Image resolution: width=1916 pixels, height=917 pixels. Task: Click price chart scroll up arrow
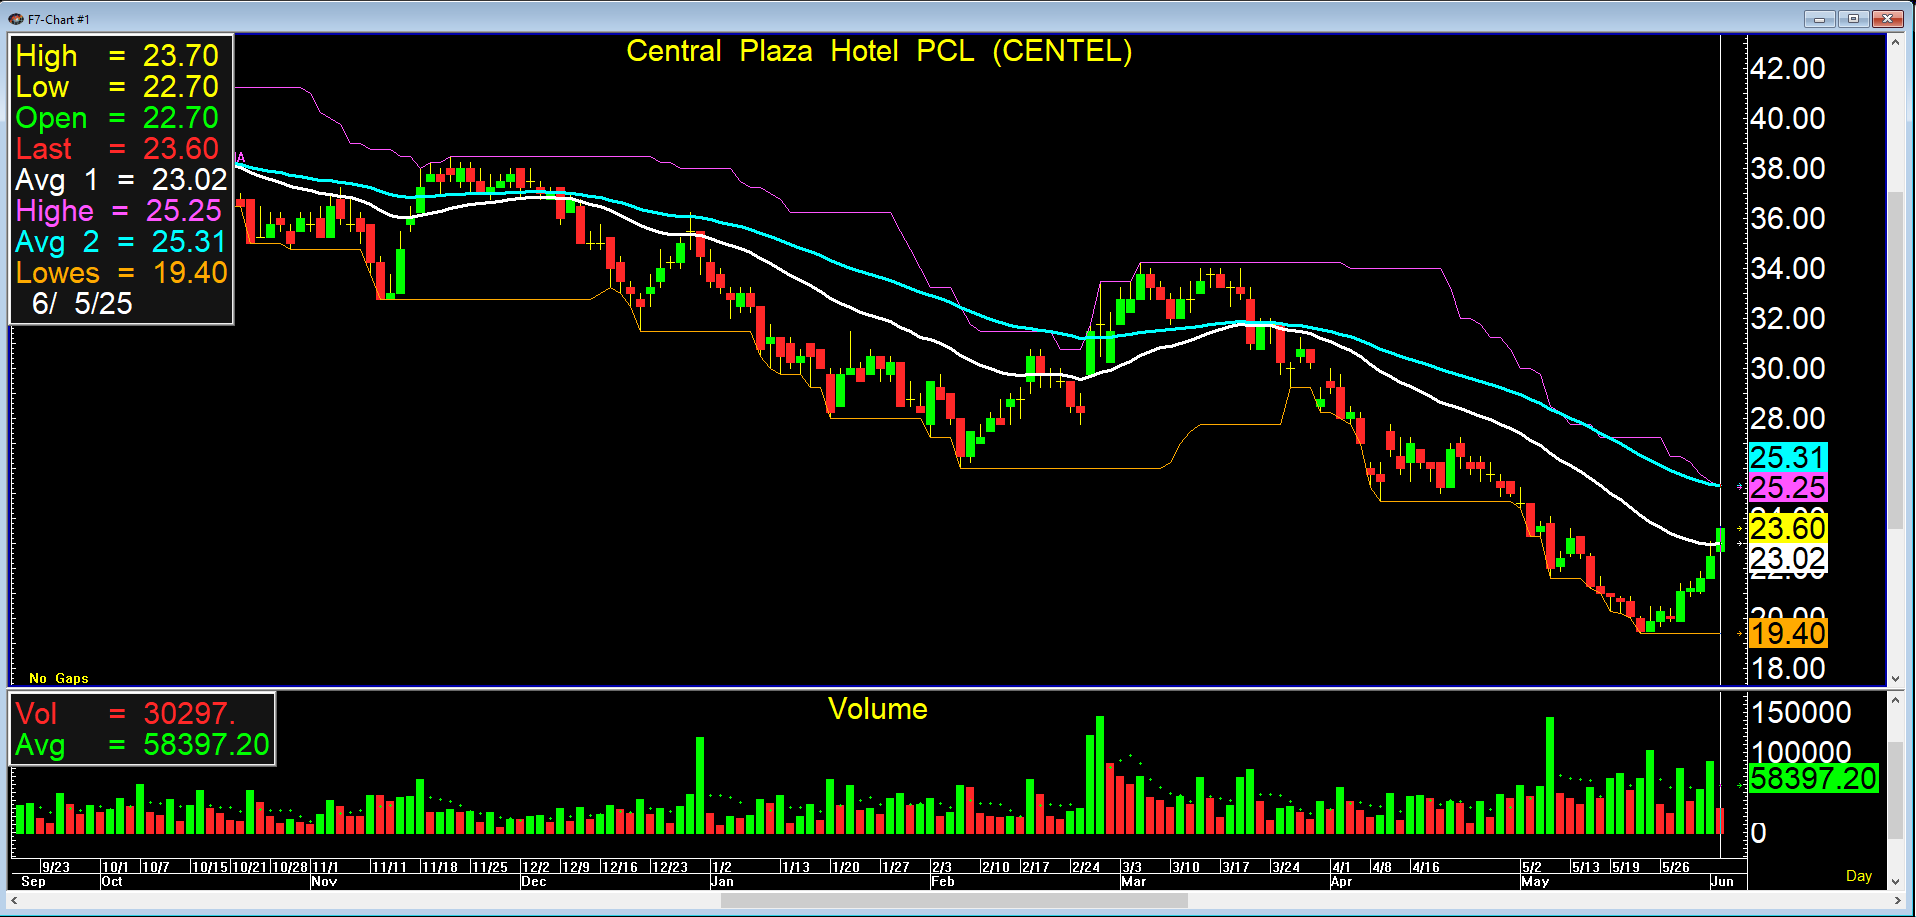click(1895, 42)
